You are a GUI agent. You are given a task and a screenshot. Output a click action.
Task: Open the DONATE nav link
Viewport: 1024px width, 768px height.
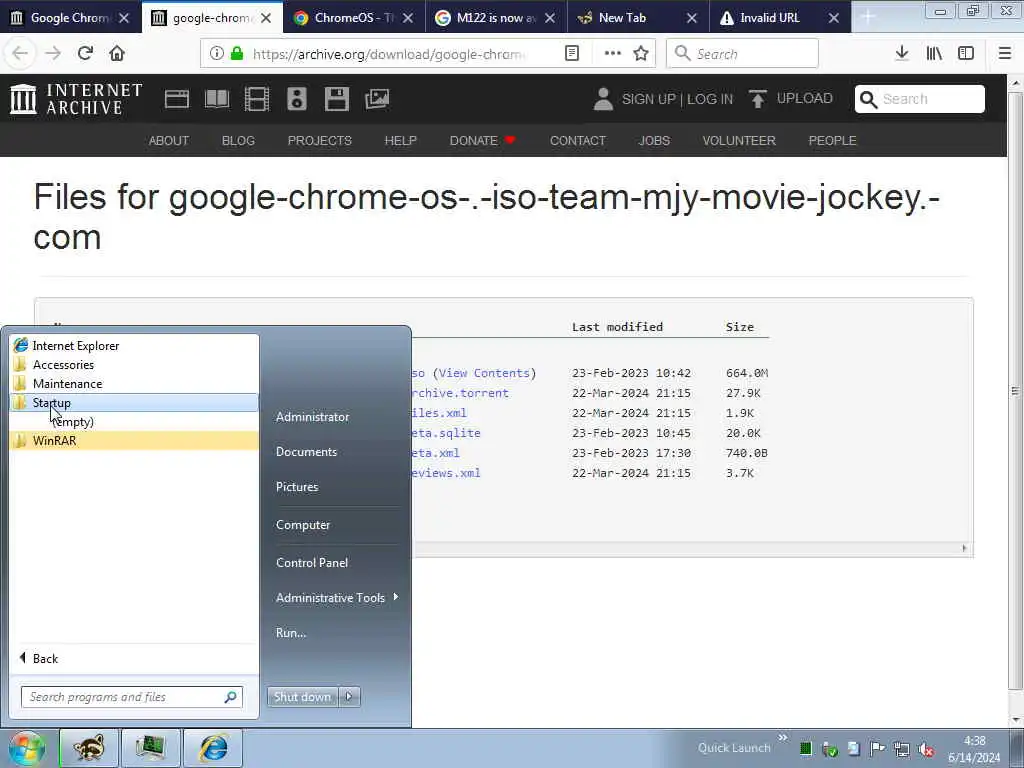(x=482, y=140)
